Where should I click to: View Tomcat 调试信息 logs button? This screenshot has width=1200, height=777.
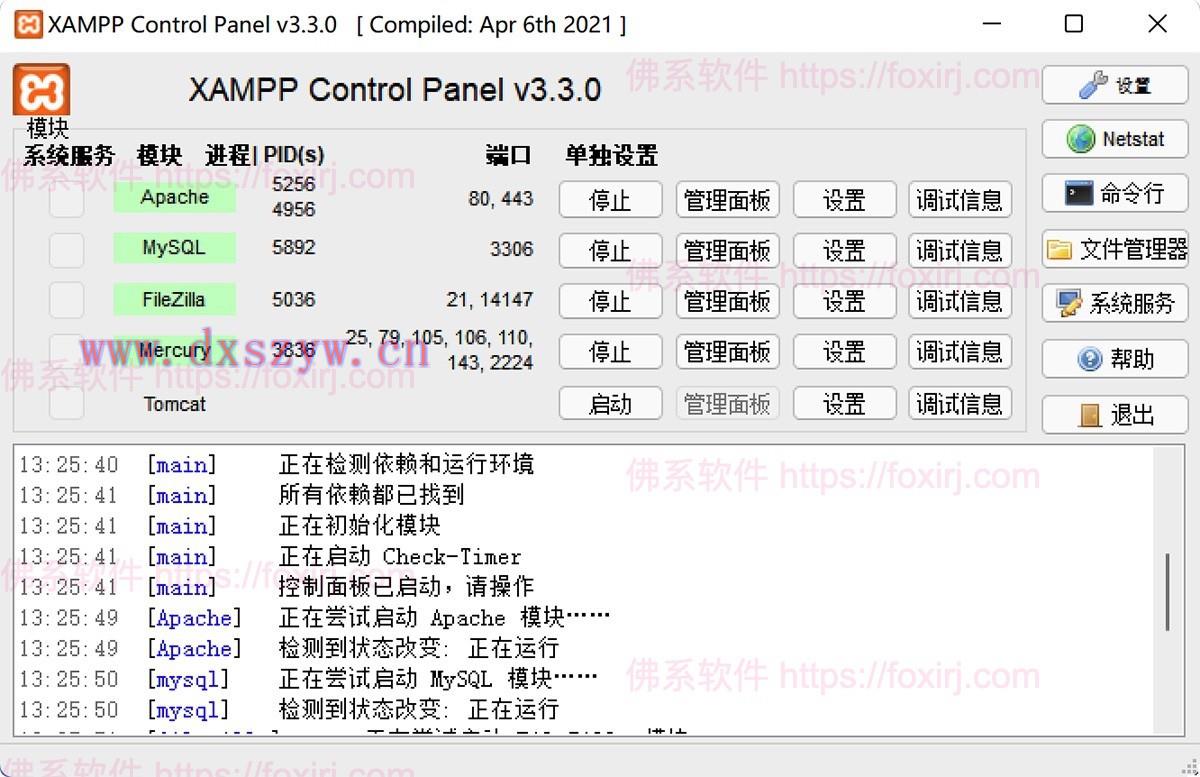pyautogui.click(x=960, y=403)
